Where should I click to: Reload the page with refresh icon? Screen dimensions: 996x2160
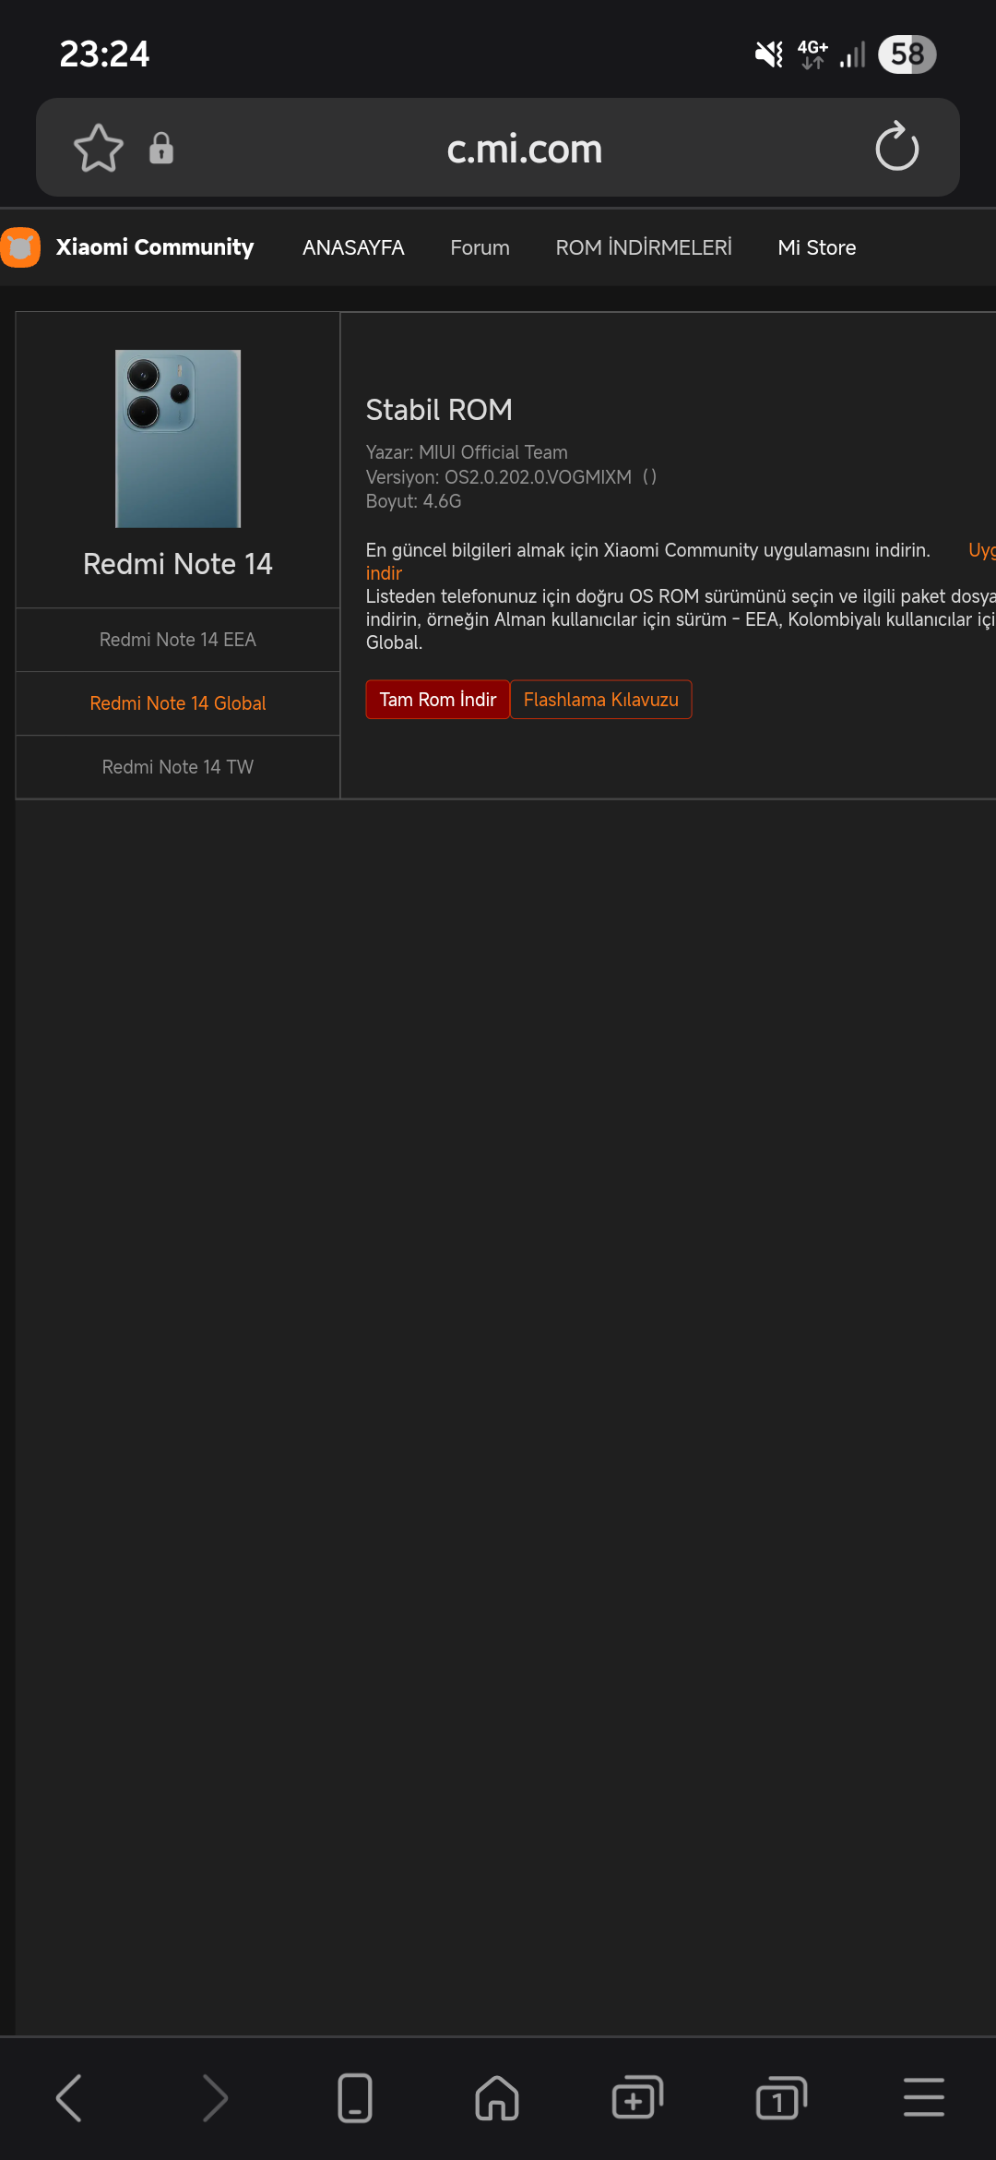pos(897,147)
